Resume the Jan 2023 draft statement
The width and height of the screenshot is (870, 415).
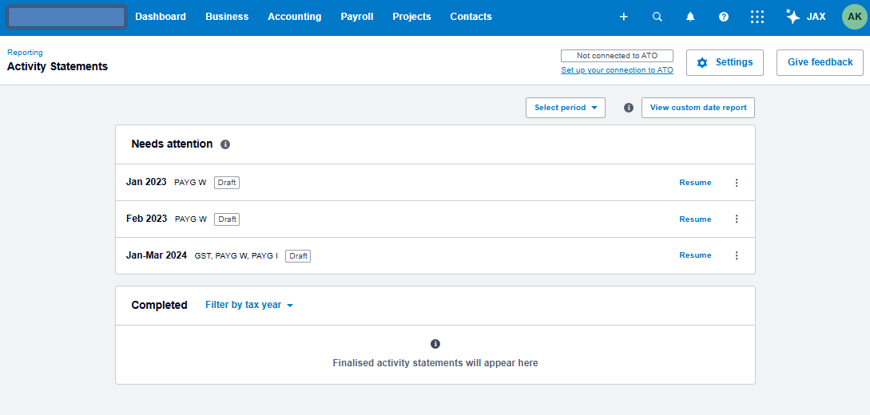(x=695, y=183)
